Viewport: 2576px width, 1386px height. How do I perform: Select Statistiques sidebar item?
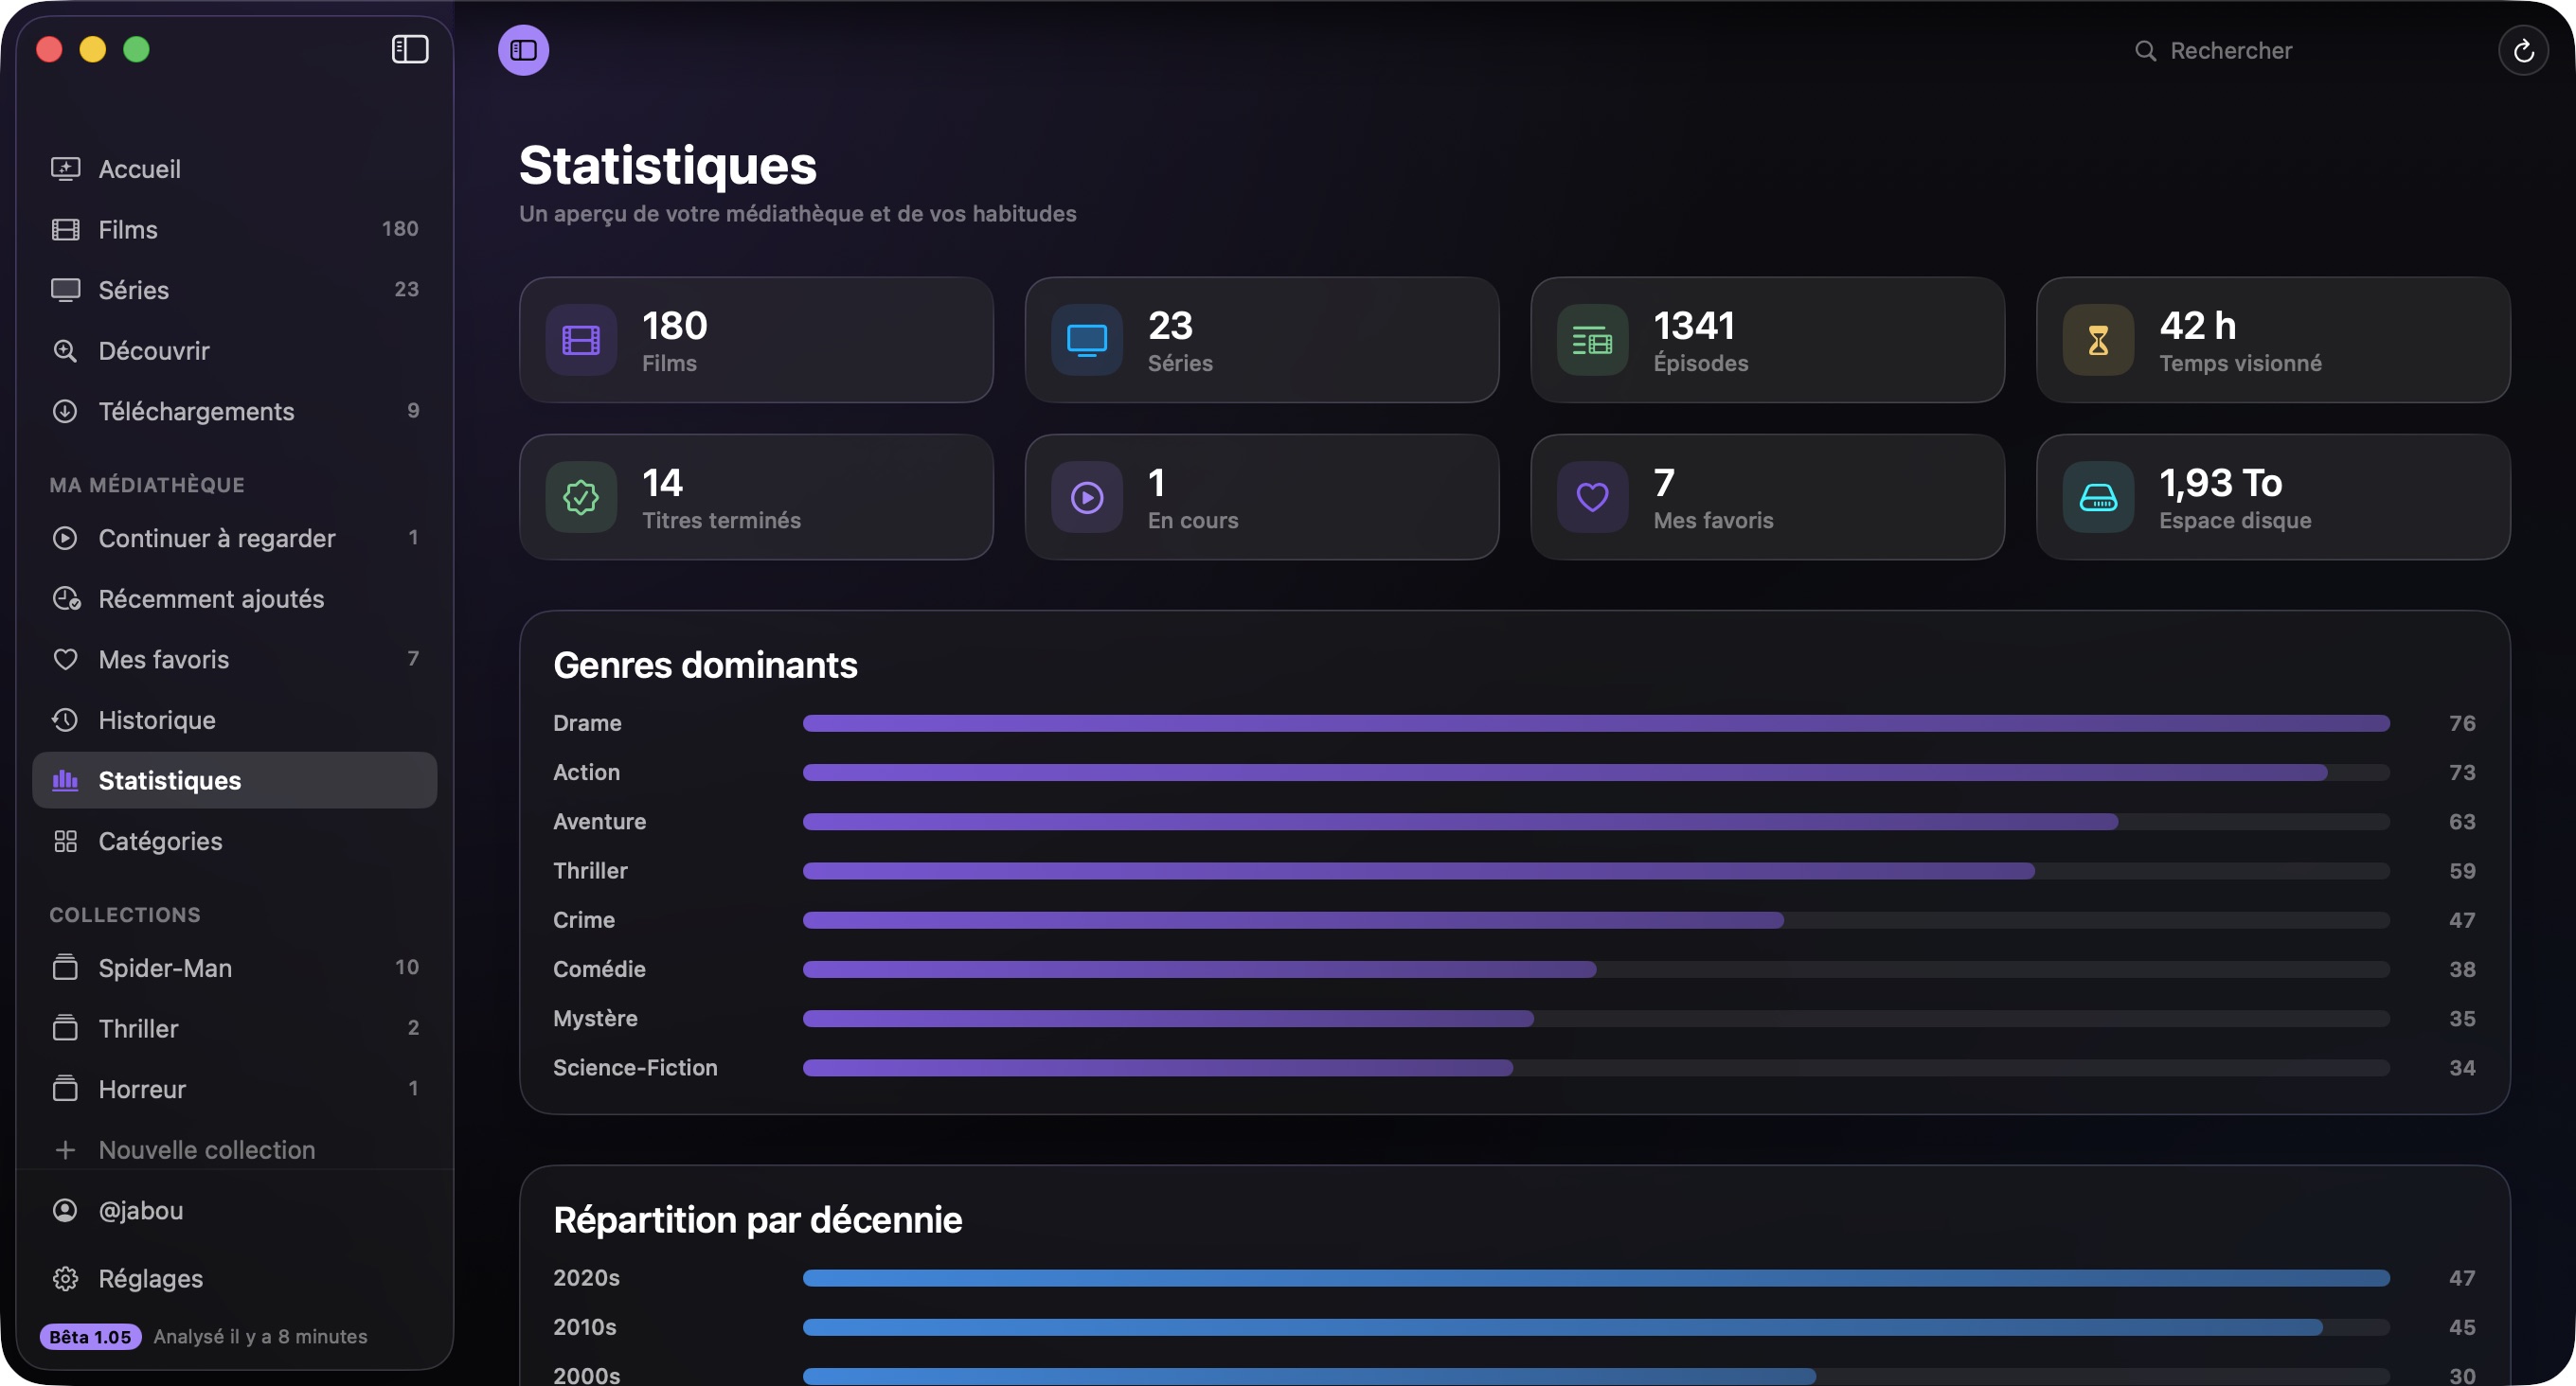point(234,780)
